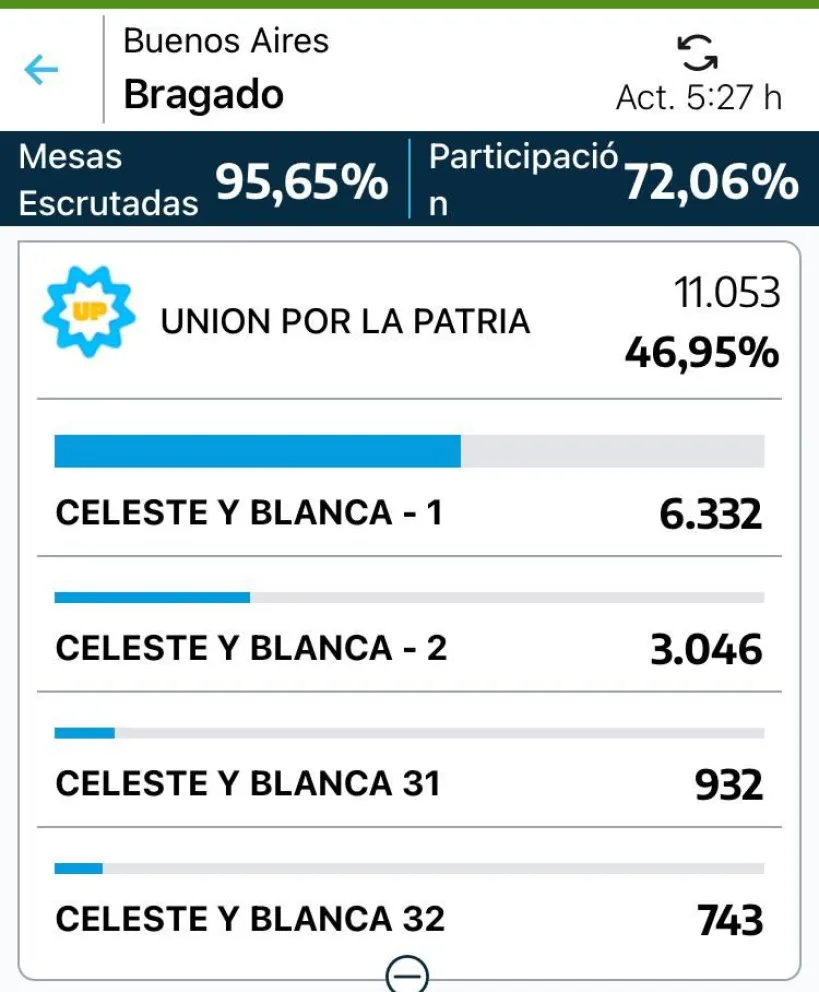This screenshot has height=992, width=819.
Task: Click the progress bar above Celeste y Blanca - 1
Action: (x=409, y=451)
